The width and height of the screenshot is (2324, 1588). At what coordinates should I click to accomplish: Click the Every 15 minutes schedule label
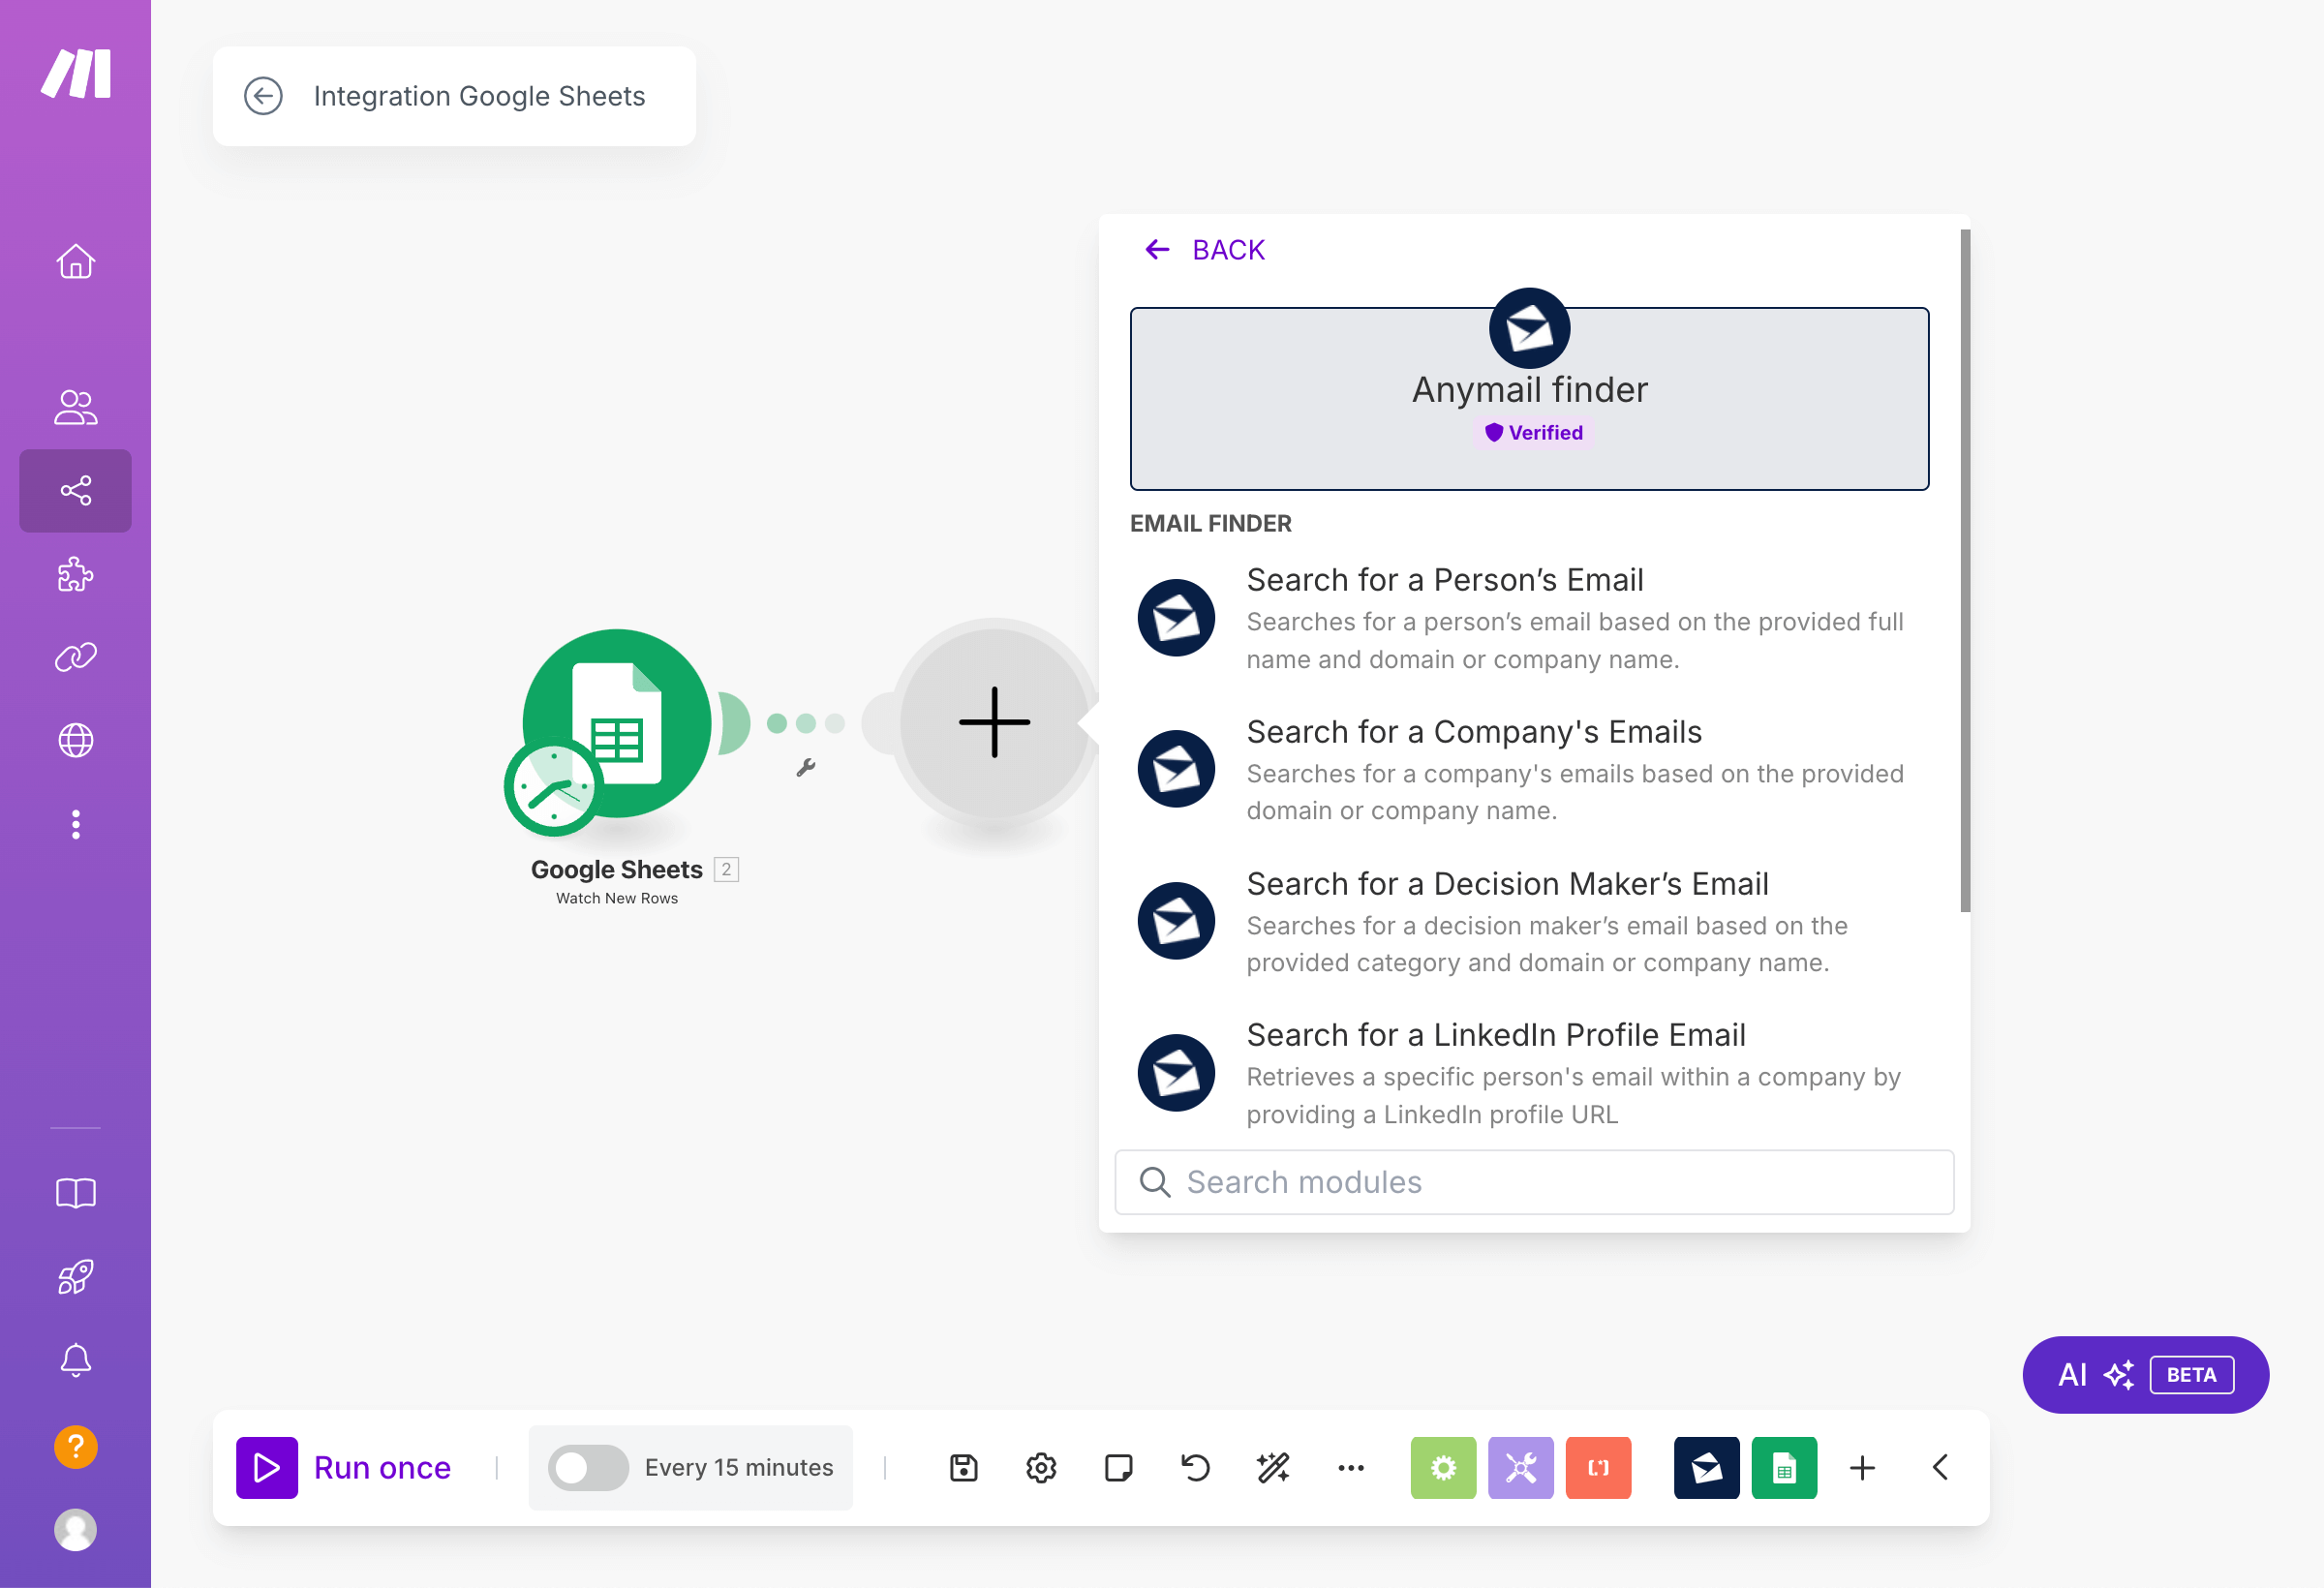[x=739, y=1467]
